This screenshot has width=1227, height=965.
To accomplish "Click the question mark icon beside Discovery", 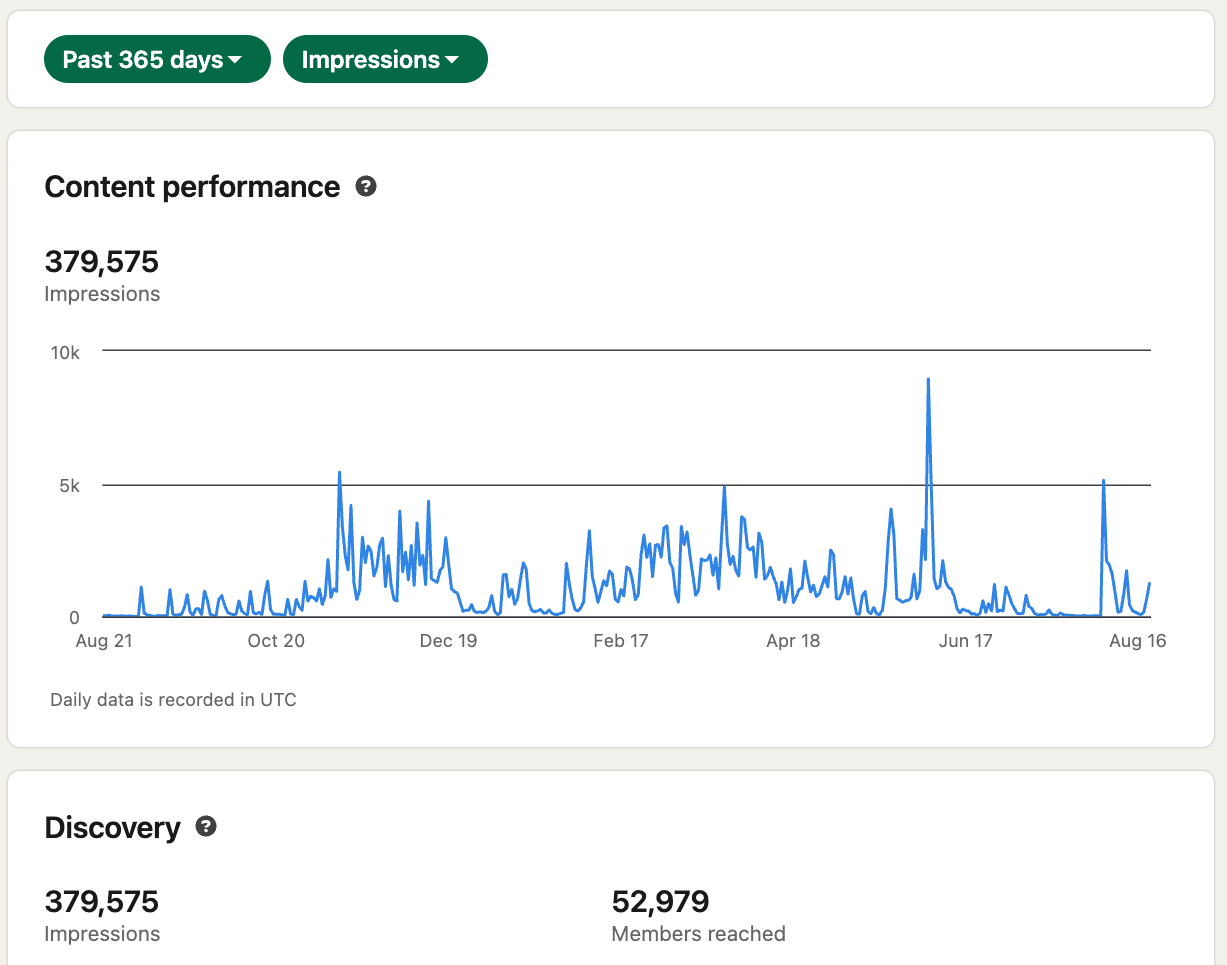I will tap(206, 827).
